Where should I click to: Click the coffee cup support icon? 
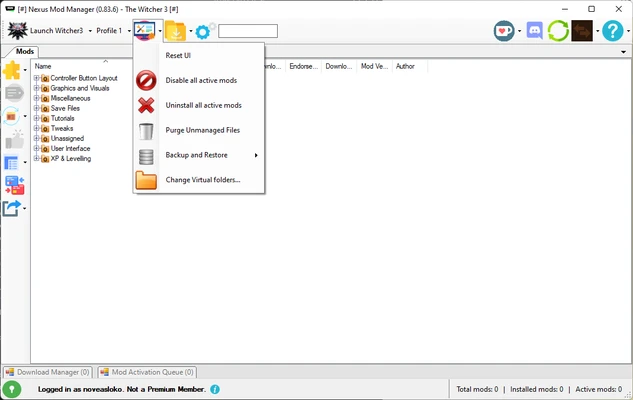504,31
